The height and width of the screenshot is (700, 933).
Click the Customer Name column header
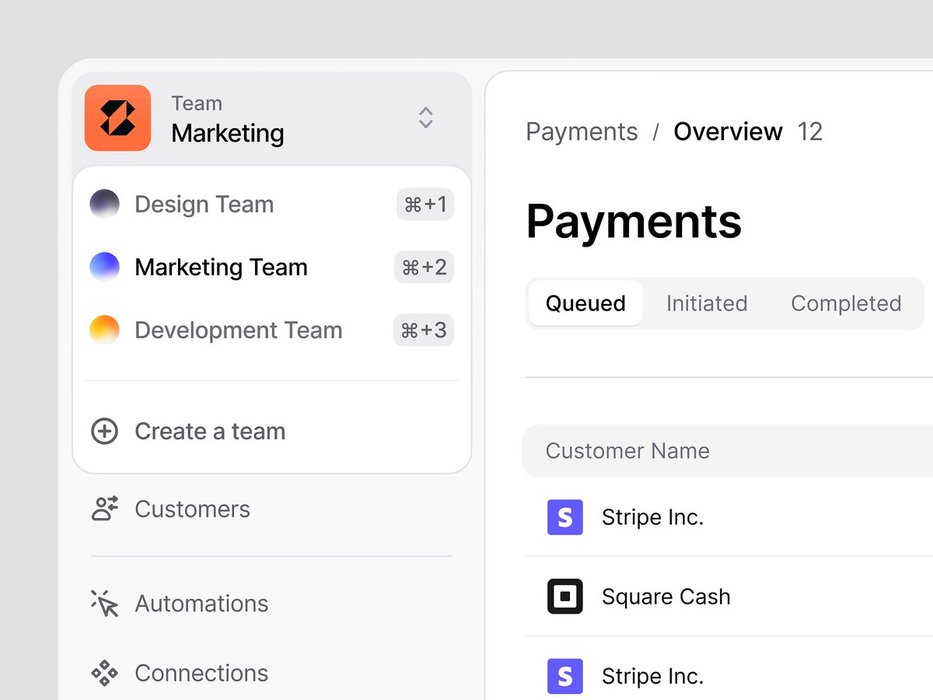pyautogui.click(x=628, y=451)
